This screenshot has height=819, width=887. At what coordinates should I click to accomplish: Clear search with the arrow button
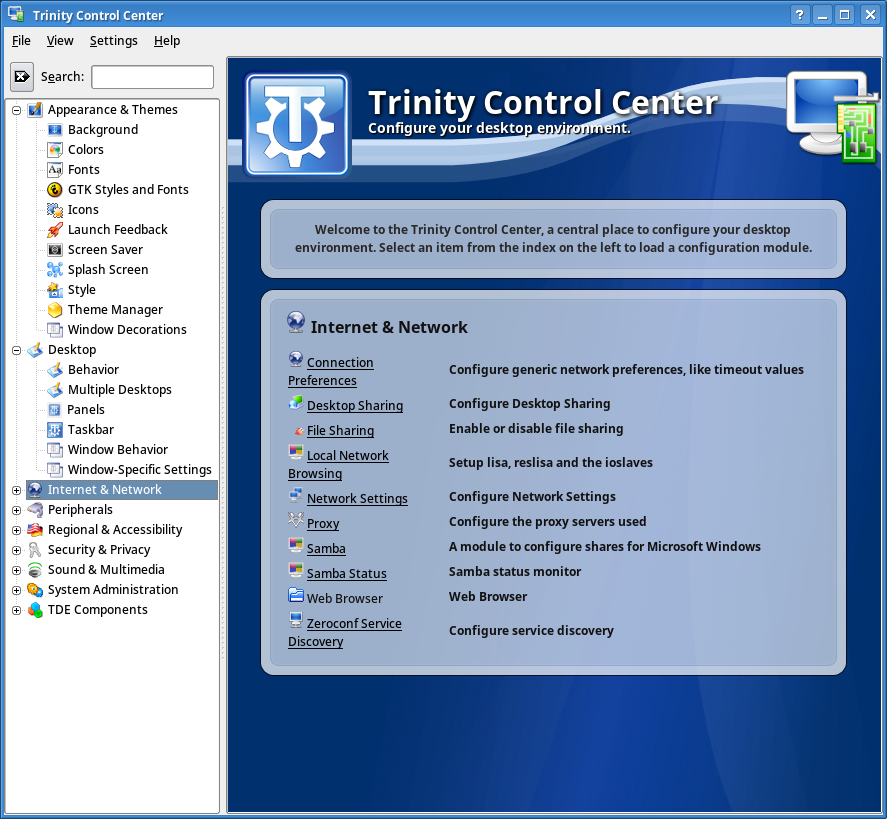[x=22, y=76]
